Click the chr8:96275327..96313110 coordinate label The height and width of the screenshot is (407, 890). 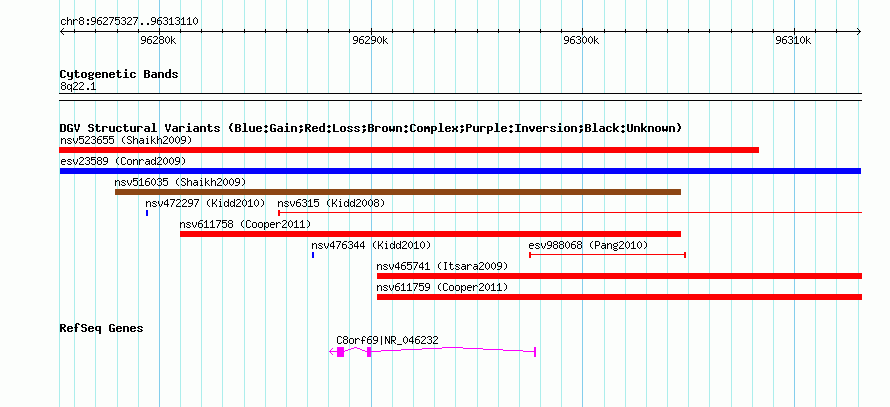tap(129, 21)
